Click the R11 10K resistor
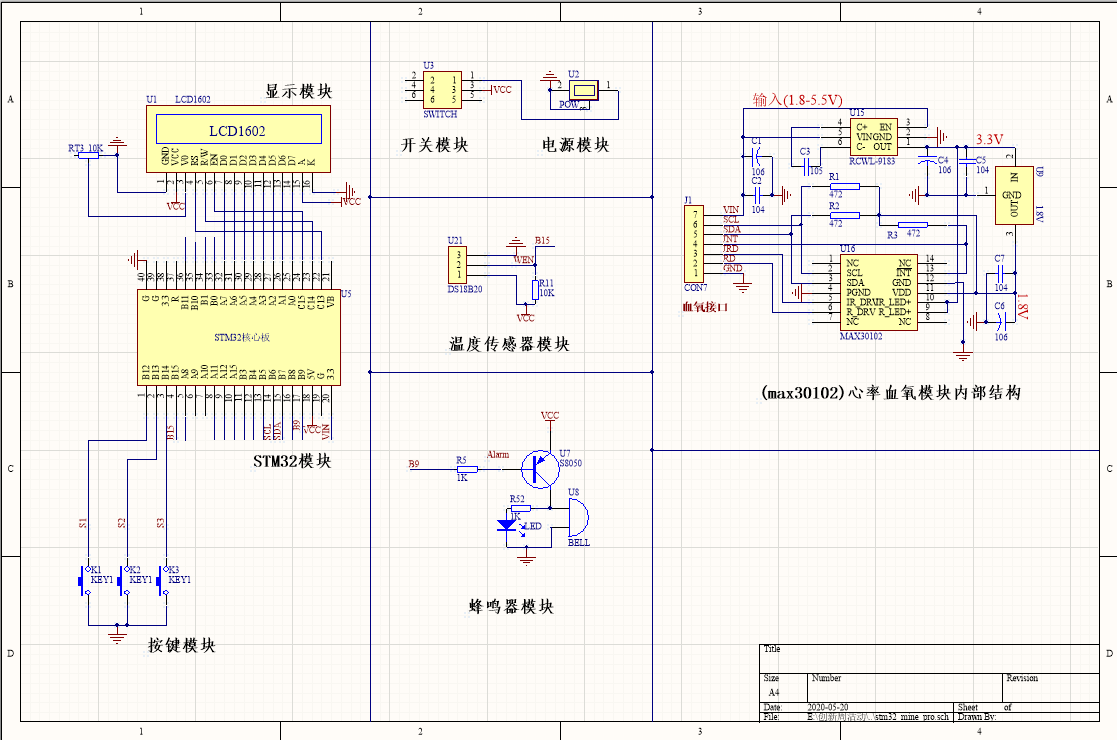 [x=534, y=288]
